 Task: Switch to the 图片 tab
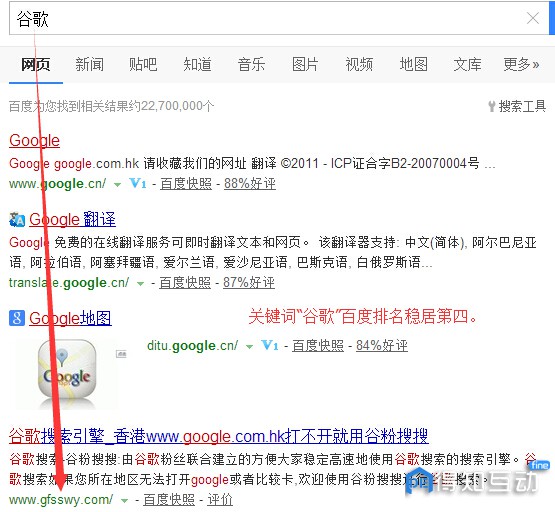(305, 65)
